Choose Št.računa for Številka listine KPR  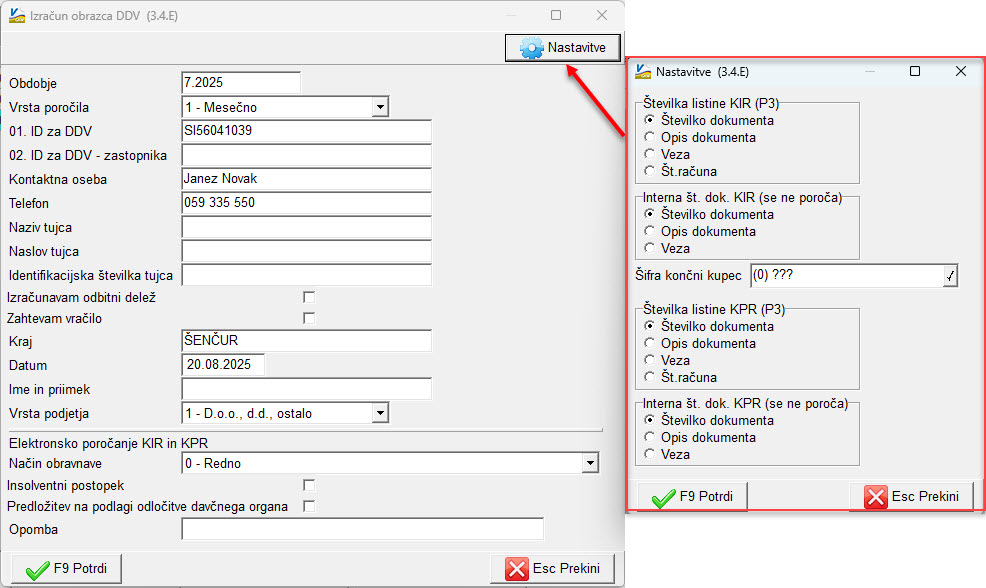pyautogui.click(x=650, y=377)
